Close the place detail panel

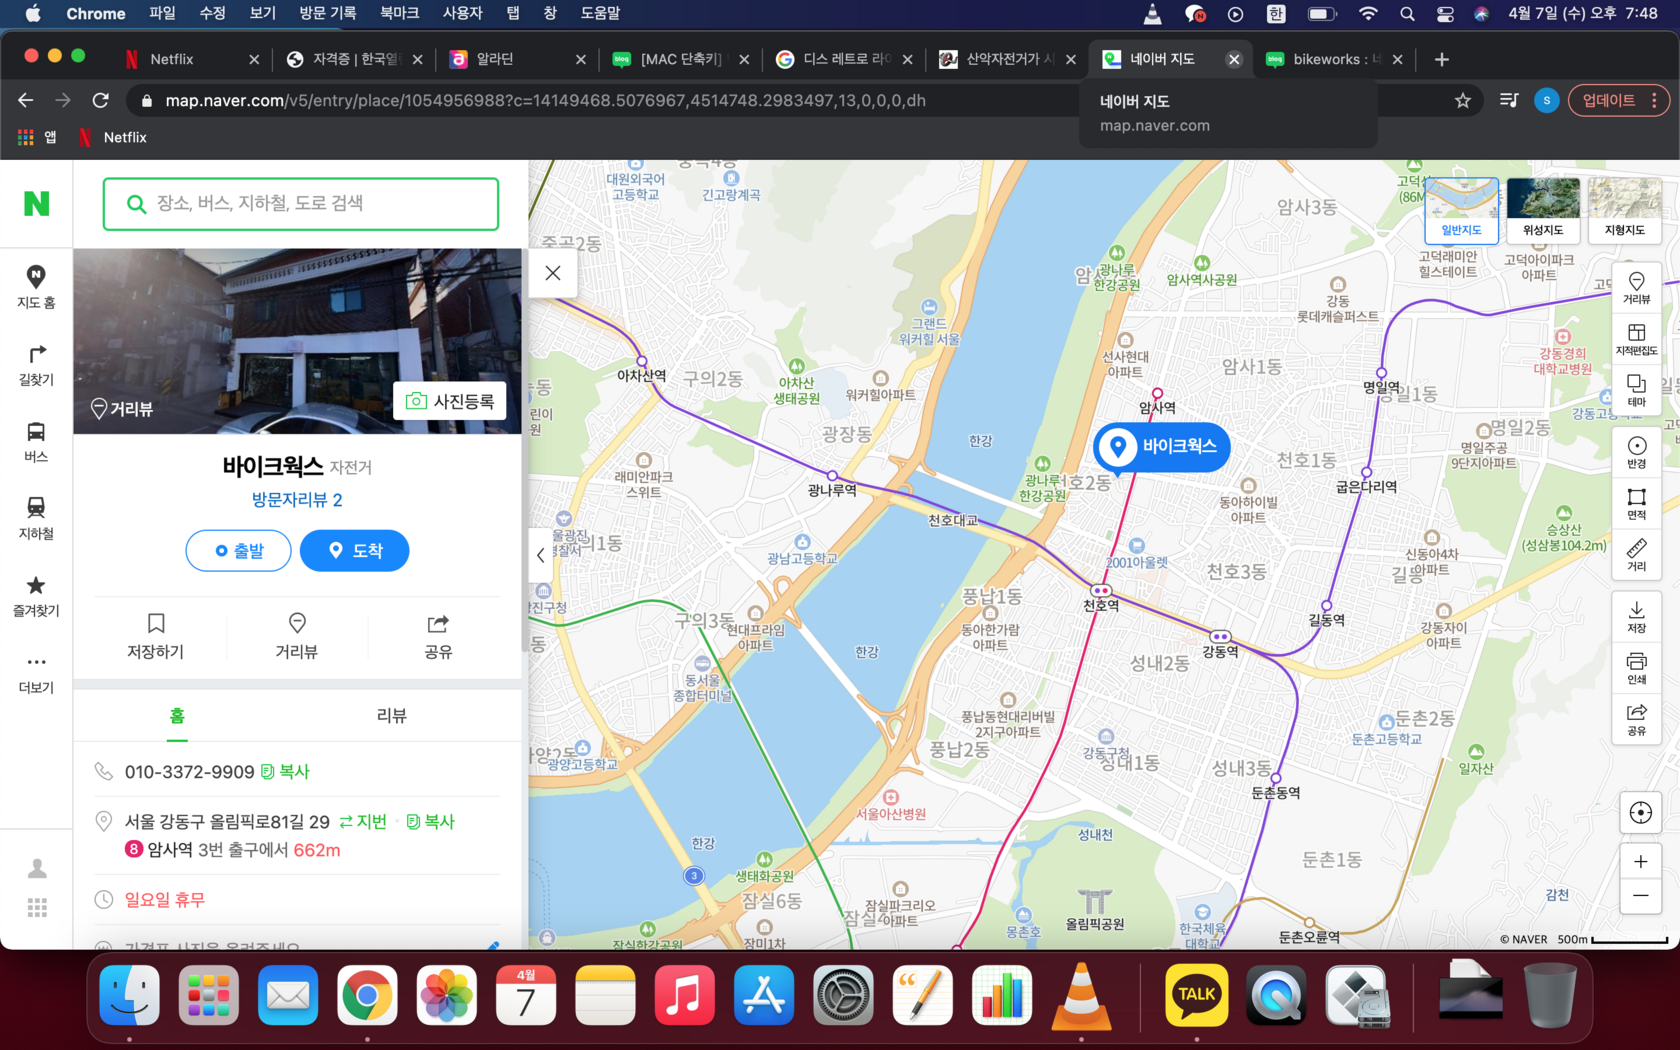553,273
